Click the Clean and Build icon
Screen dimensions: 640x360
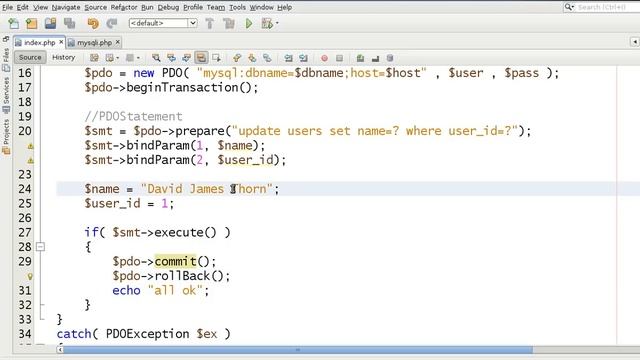click(x=229, y=23)
